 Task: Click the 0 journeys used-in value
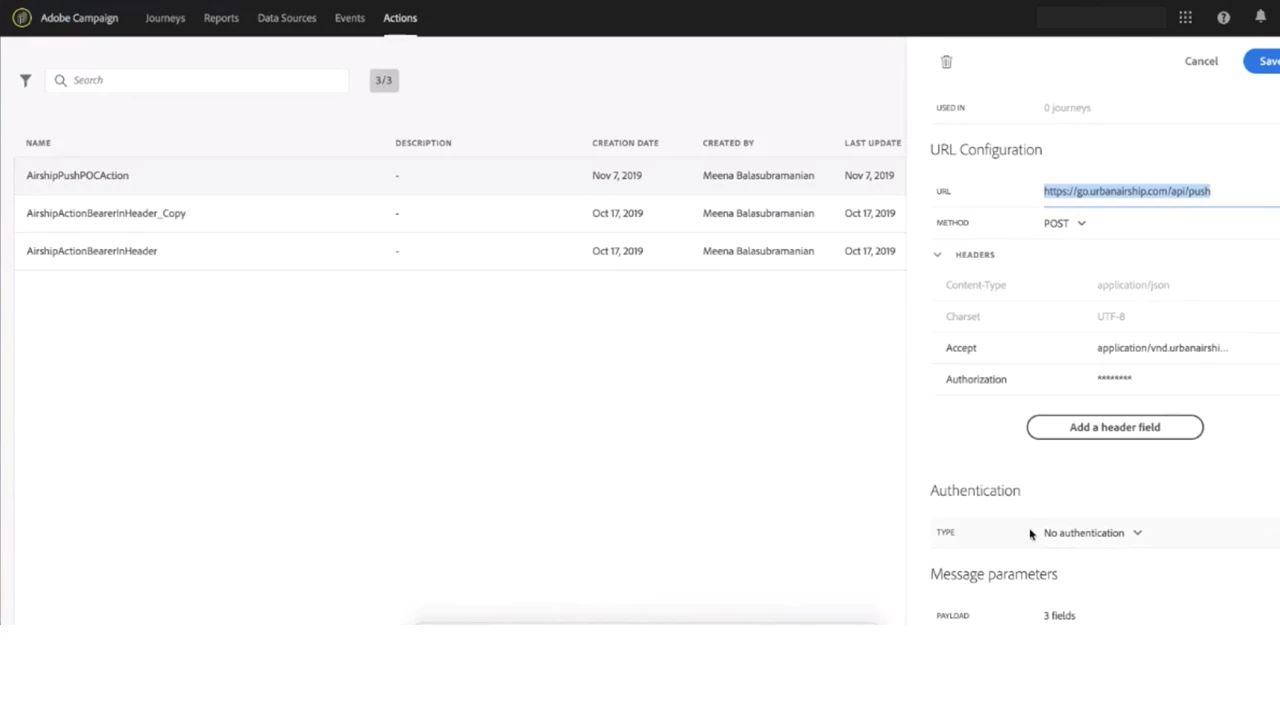[1067, 108]
